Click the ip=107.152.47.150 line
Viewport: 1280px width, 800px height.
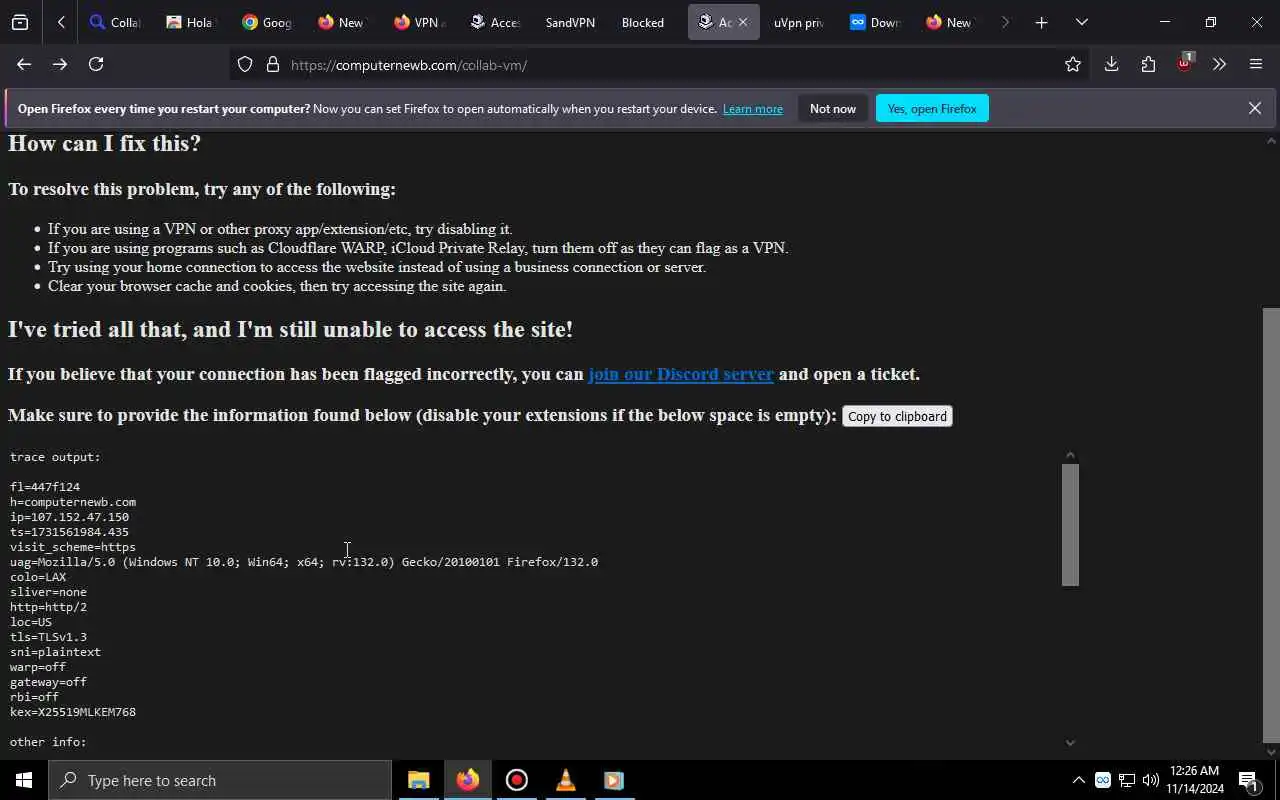(x=70, y=517)
